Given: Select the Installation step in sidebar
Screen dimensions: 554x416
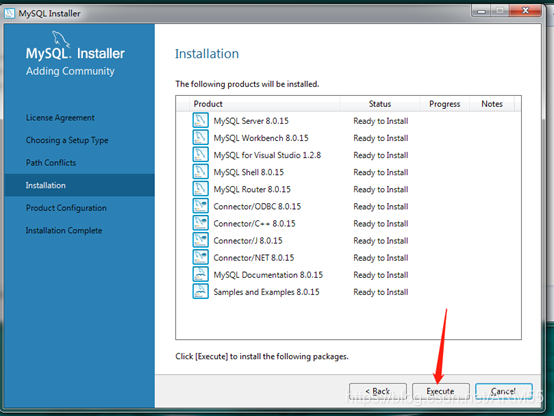Looking at the screenshot, I should 79,185.
